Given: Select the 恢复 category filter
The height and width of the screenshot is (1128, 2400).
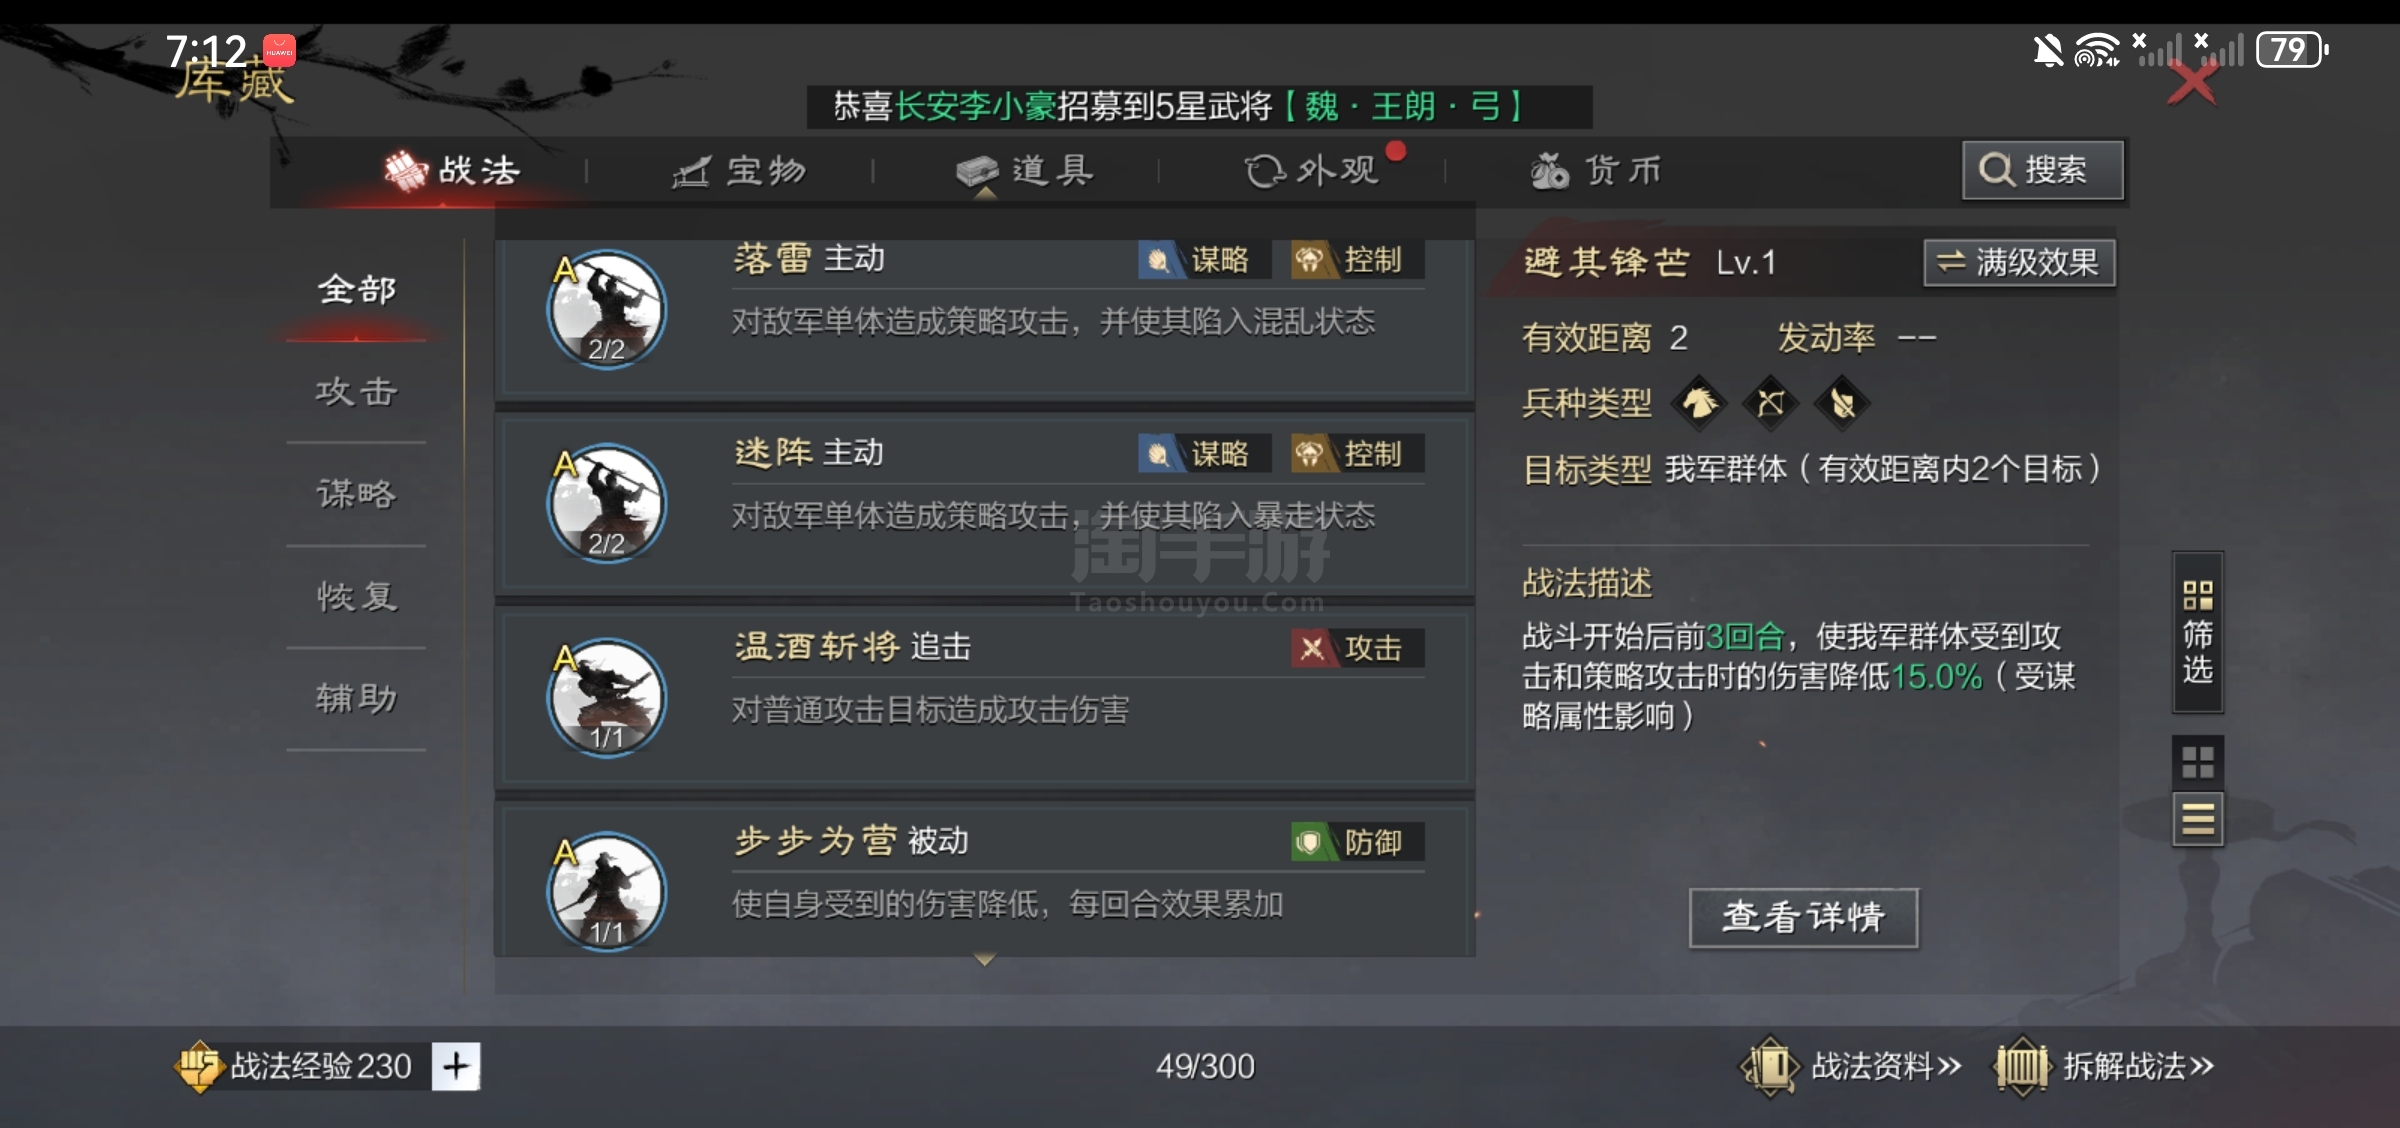Looking at the screenshot, I should (x=356, y=596).
